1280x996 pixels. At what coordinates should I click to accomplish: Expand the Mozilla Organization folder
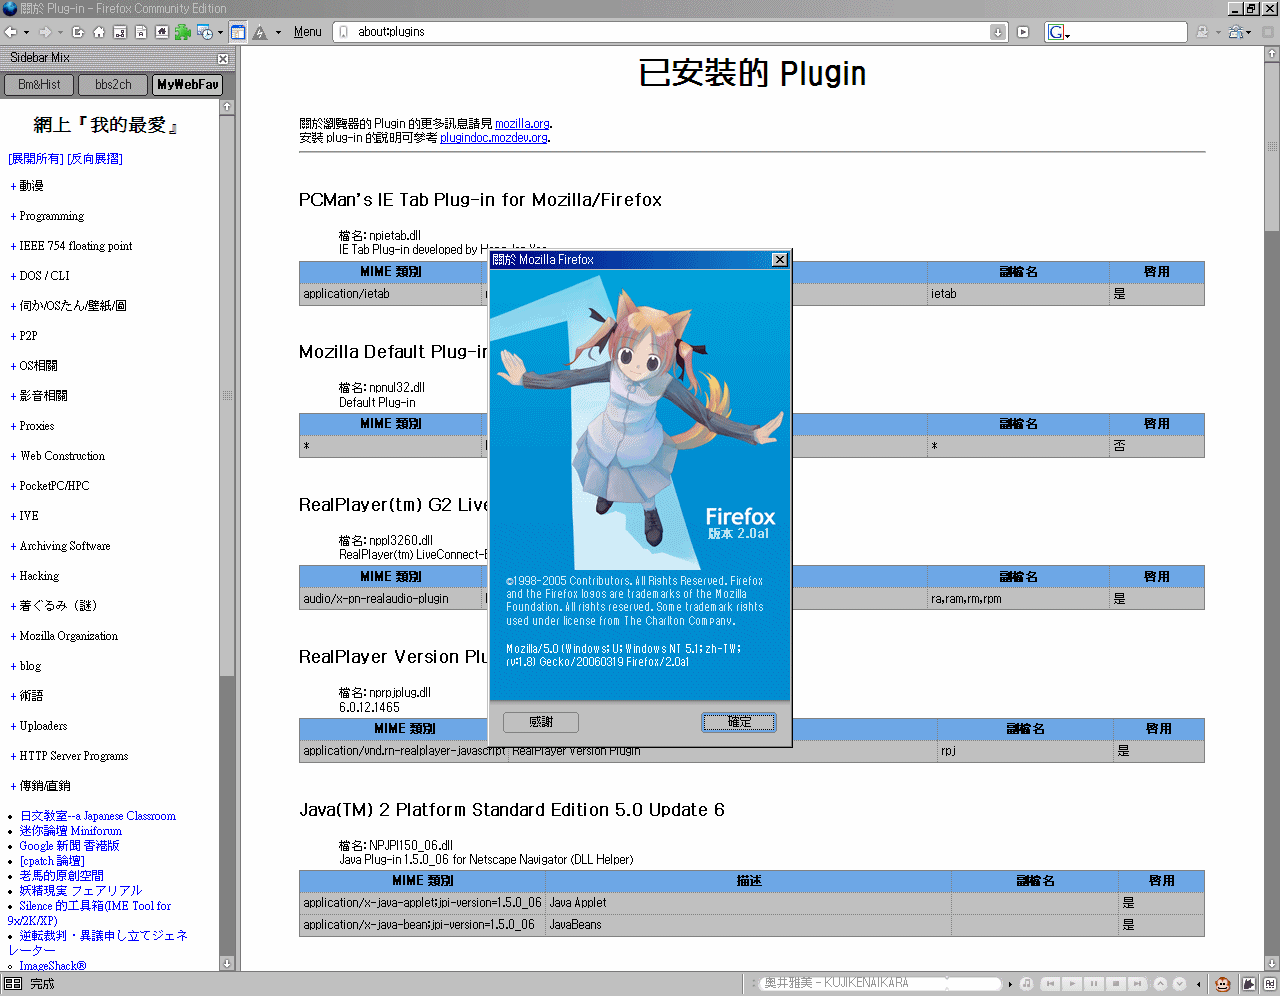click(13, 636)
